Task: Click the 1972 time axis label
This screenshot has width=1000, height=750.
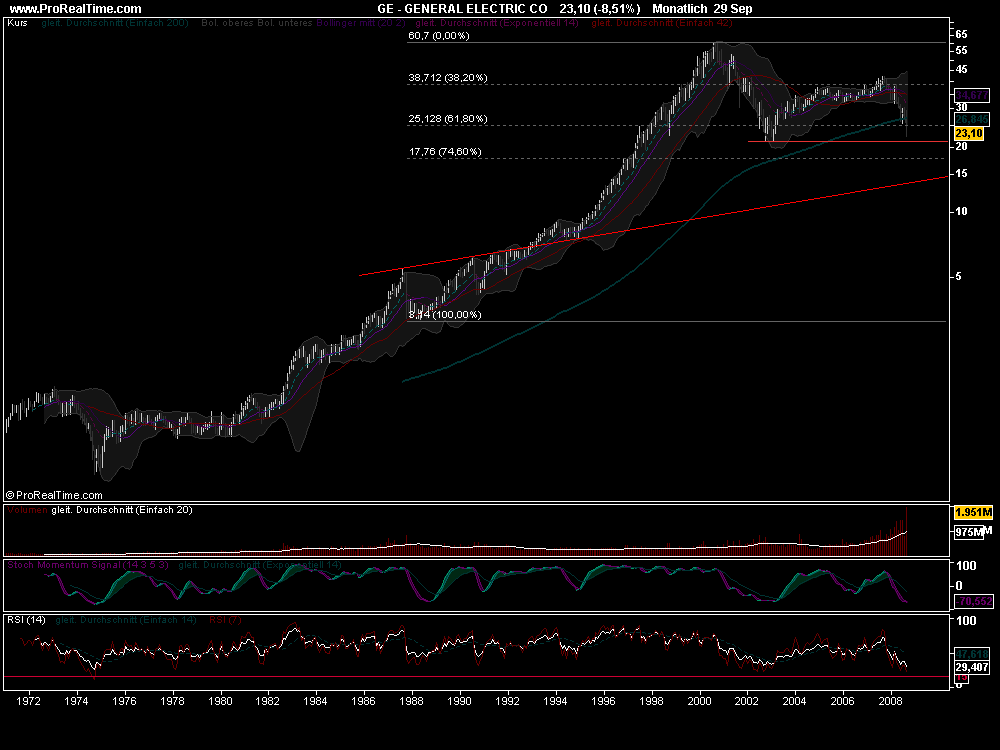Action: 28,701
